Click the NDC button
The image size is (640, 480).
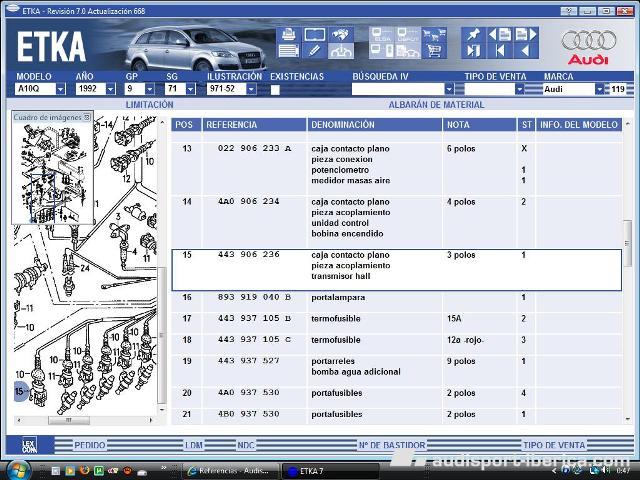click(246, 445)
